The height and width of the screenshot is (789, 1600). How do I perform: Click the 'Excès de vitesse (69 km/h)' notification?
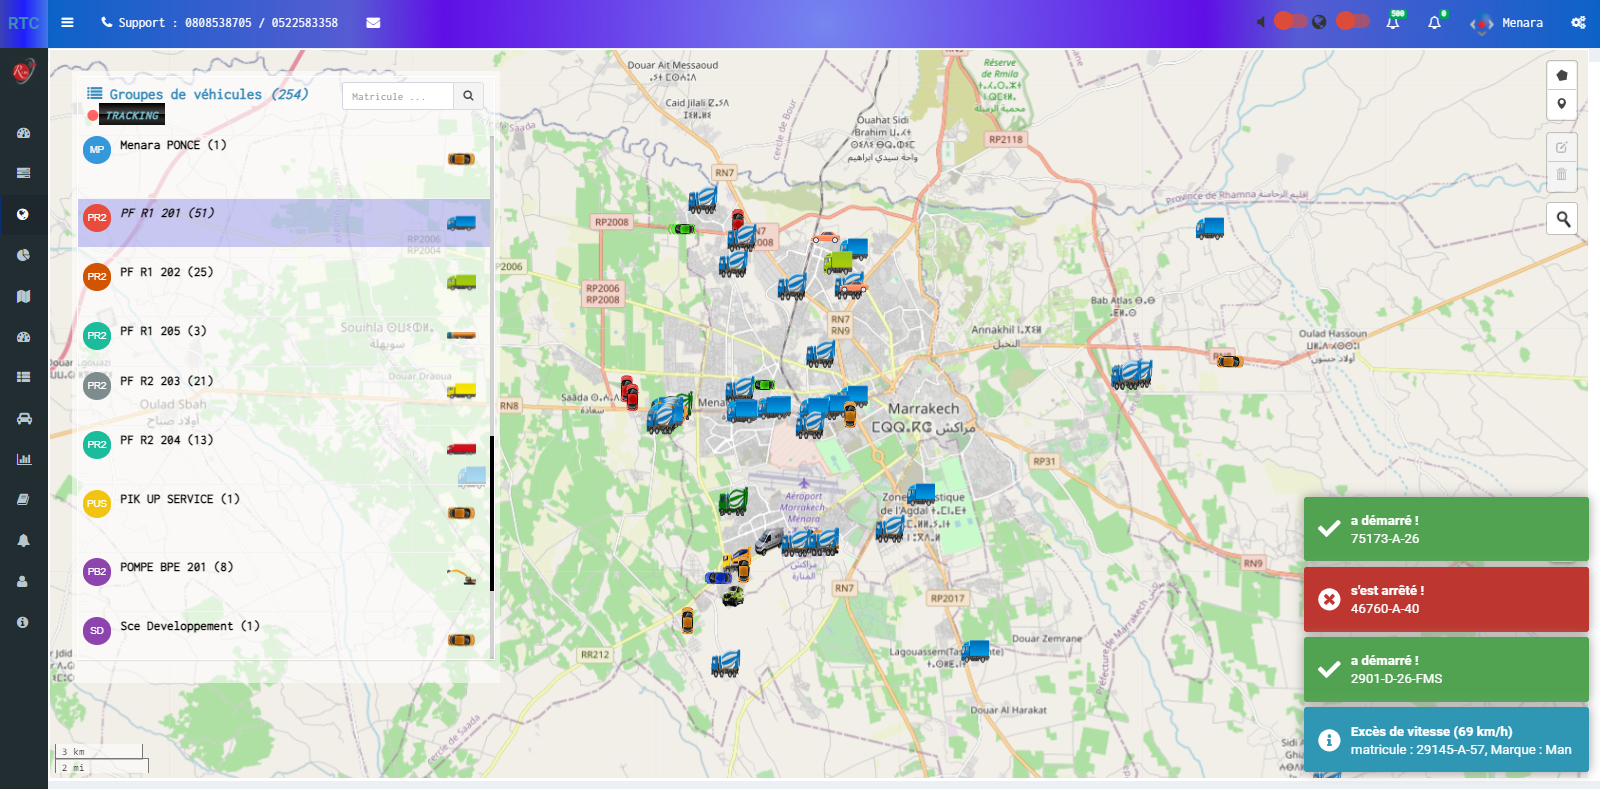pos(1446,740)
